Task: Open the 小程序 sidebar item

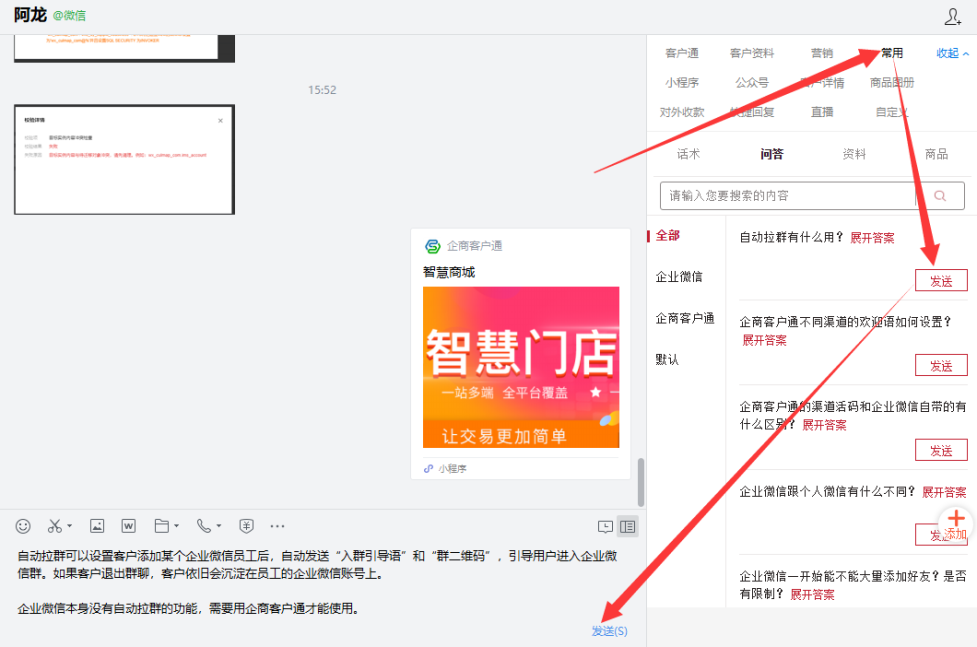Action: click(x=682, y=82)
